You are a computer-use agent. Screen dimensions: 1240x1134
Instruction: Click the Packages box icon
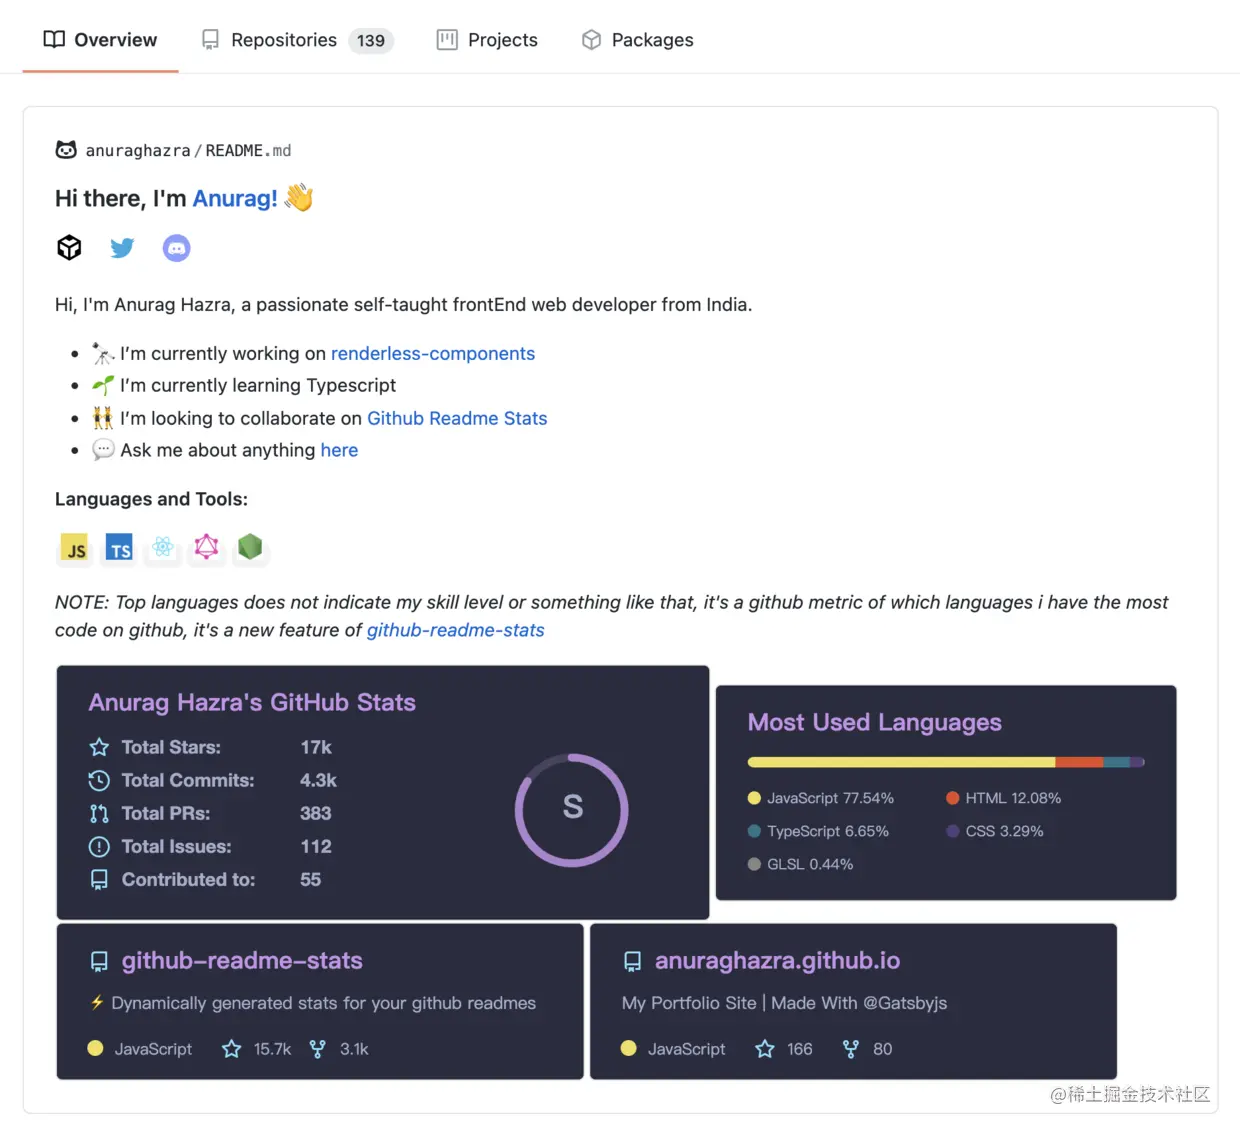(x=592, y=40)
